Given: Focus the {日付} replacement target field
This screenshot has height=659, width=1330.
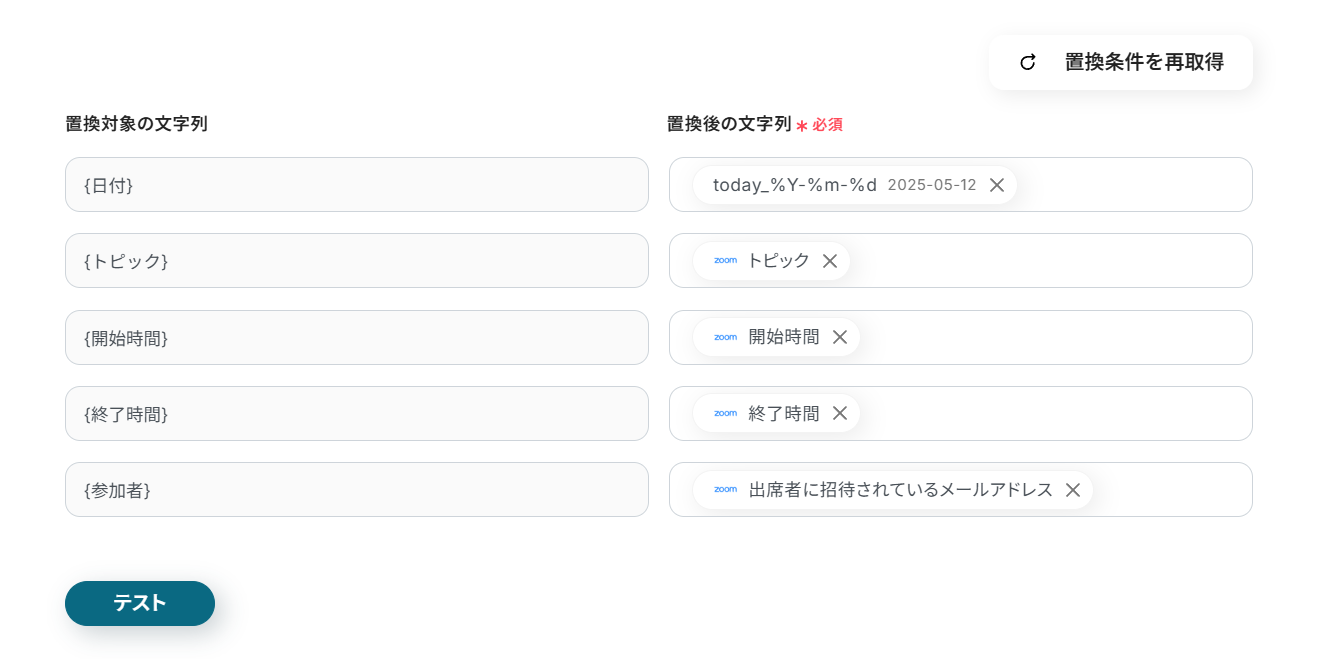Looking at the screenshot, I should coord(356,185).
